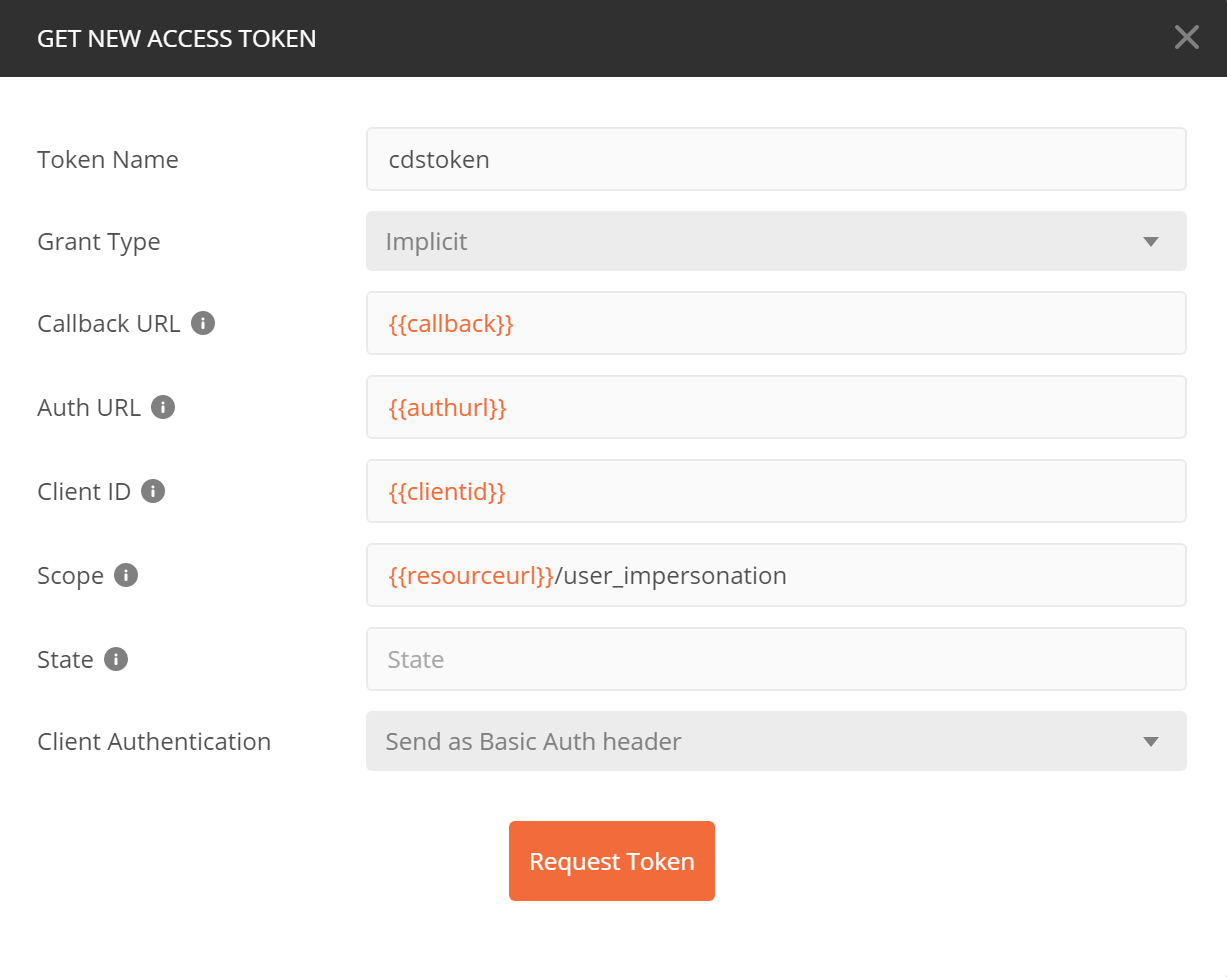Image resolution: width=1227 pixels, height=977 pixels.
Task: Click the Callback URL field with {{callback}}
Action: (776, 323)
